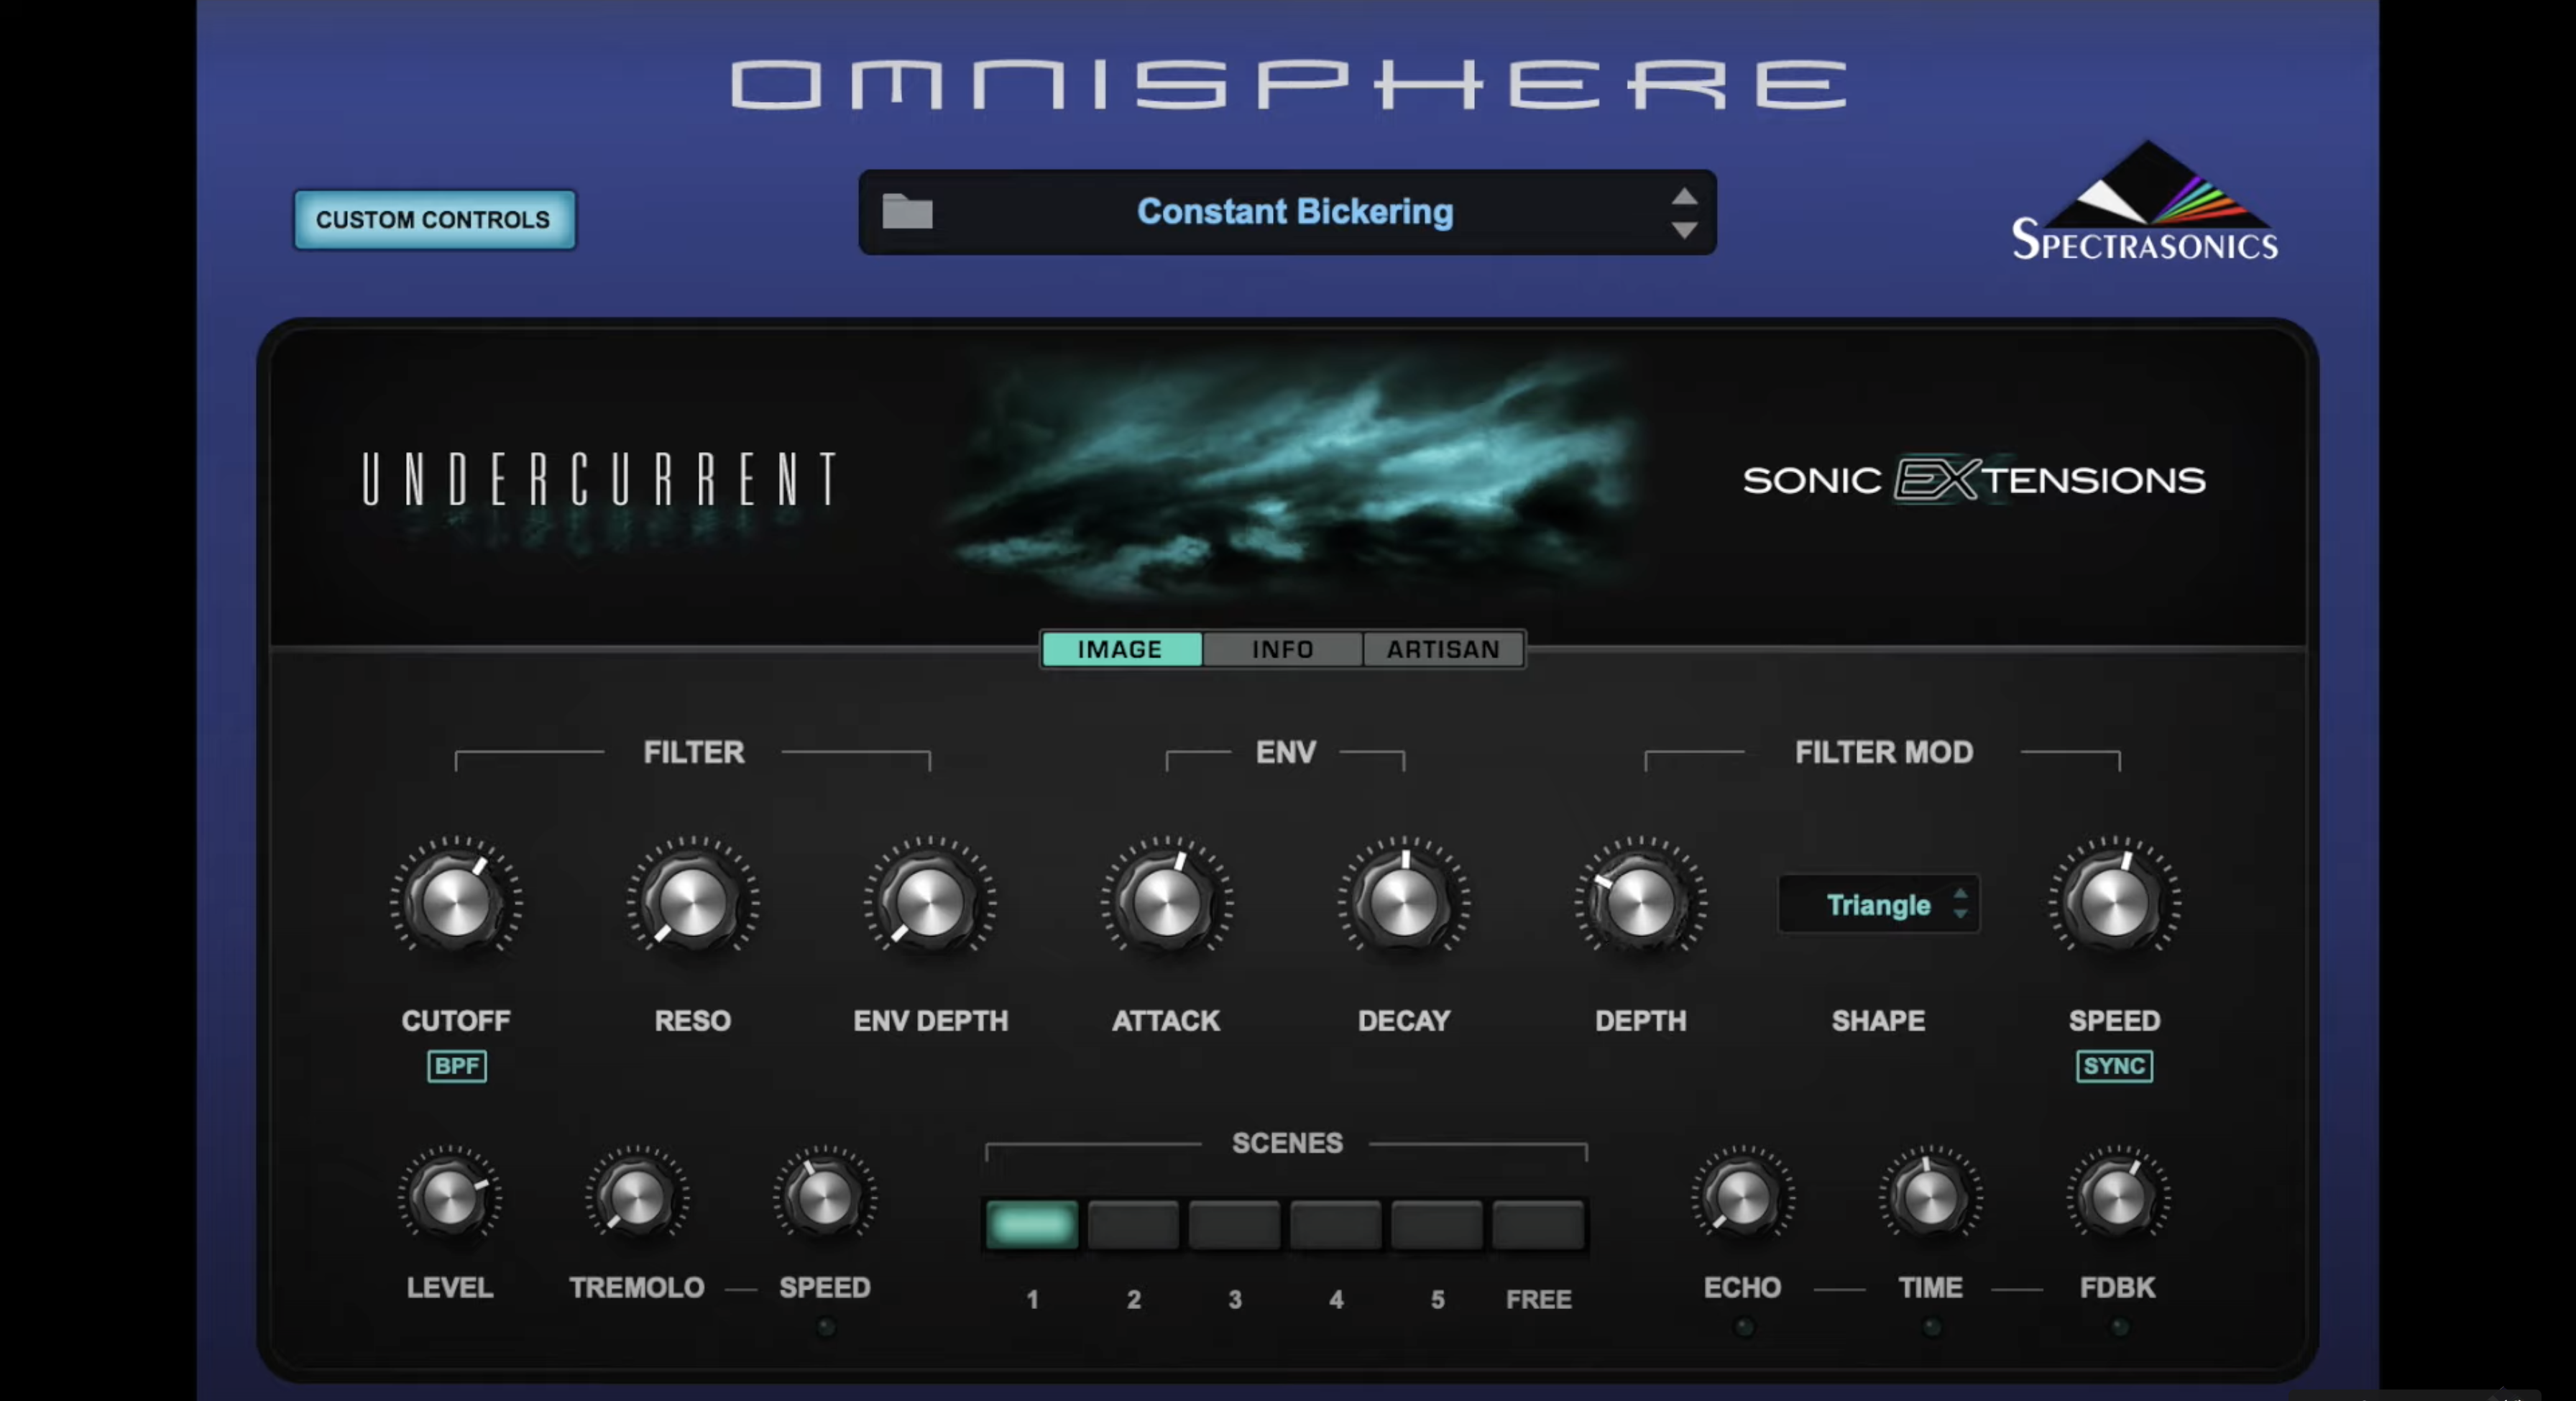Viewport: 2576px width, 1401px height.
Task: Step to previous patch with up arrow
Action: (x=1684, y=196)
